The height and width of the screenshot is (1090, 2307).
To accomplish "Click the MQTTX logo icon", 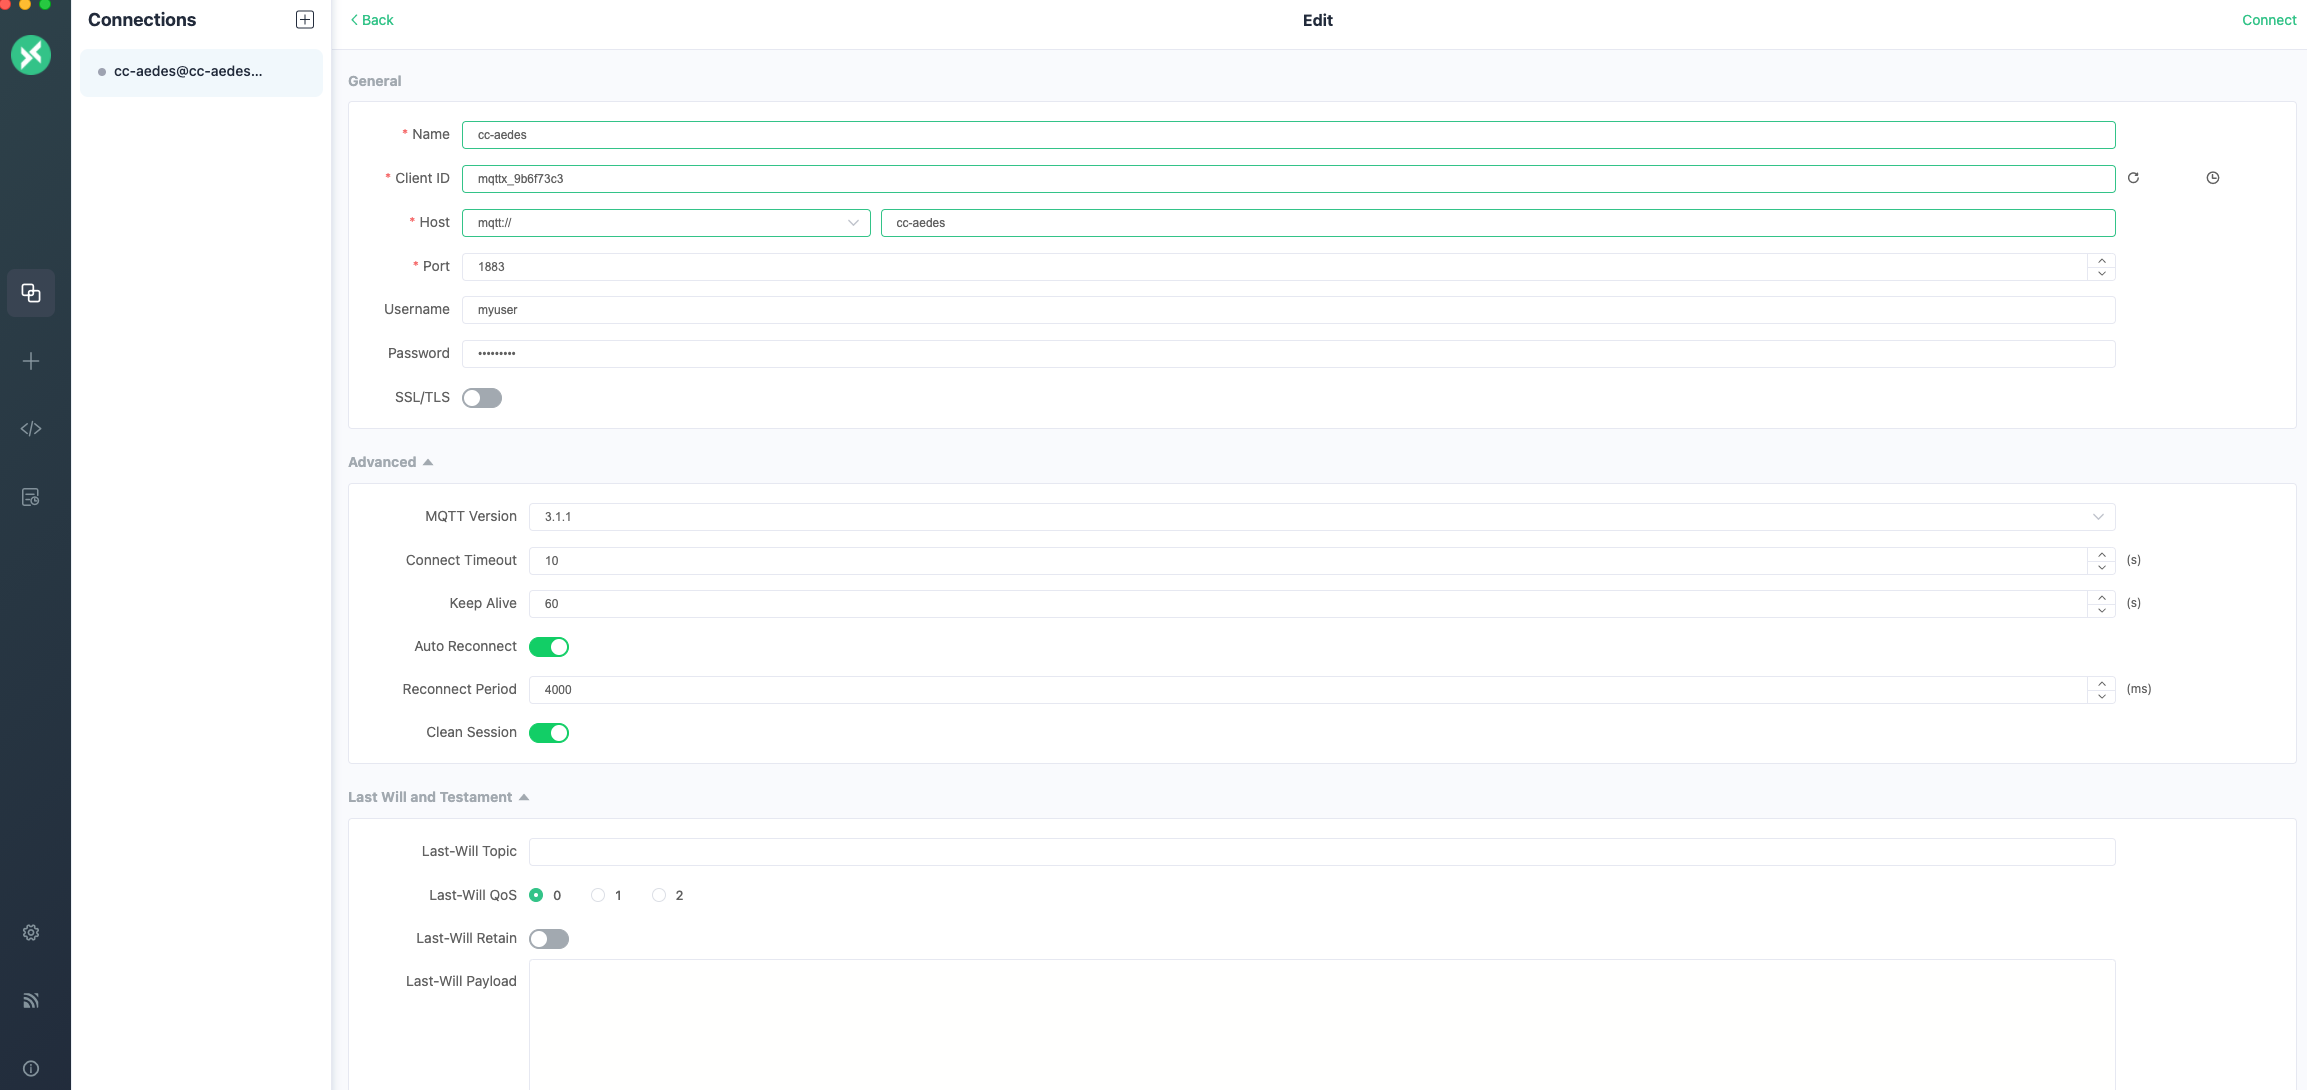I will (31, 55).
